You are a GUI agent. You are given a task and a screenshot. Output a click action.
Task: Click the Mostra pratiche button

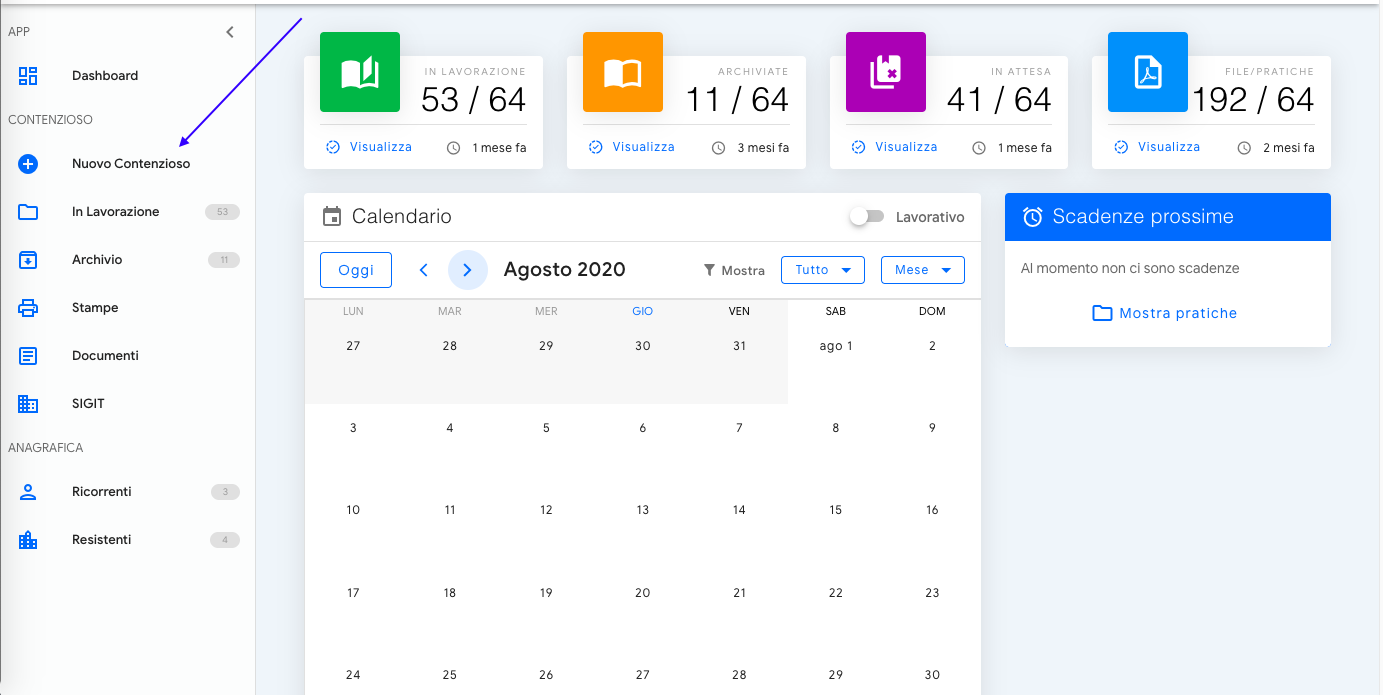coord(1165,313)
